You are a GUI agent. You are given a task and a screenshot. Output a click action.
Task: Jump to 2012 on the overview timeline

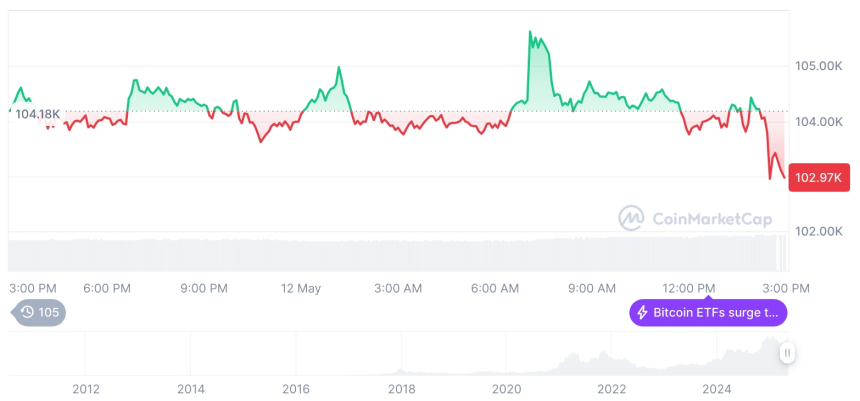click(86, 389)
